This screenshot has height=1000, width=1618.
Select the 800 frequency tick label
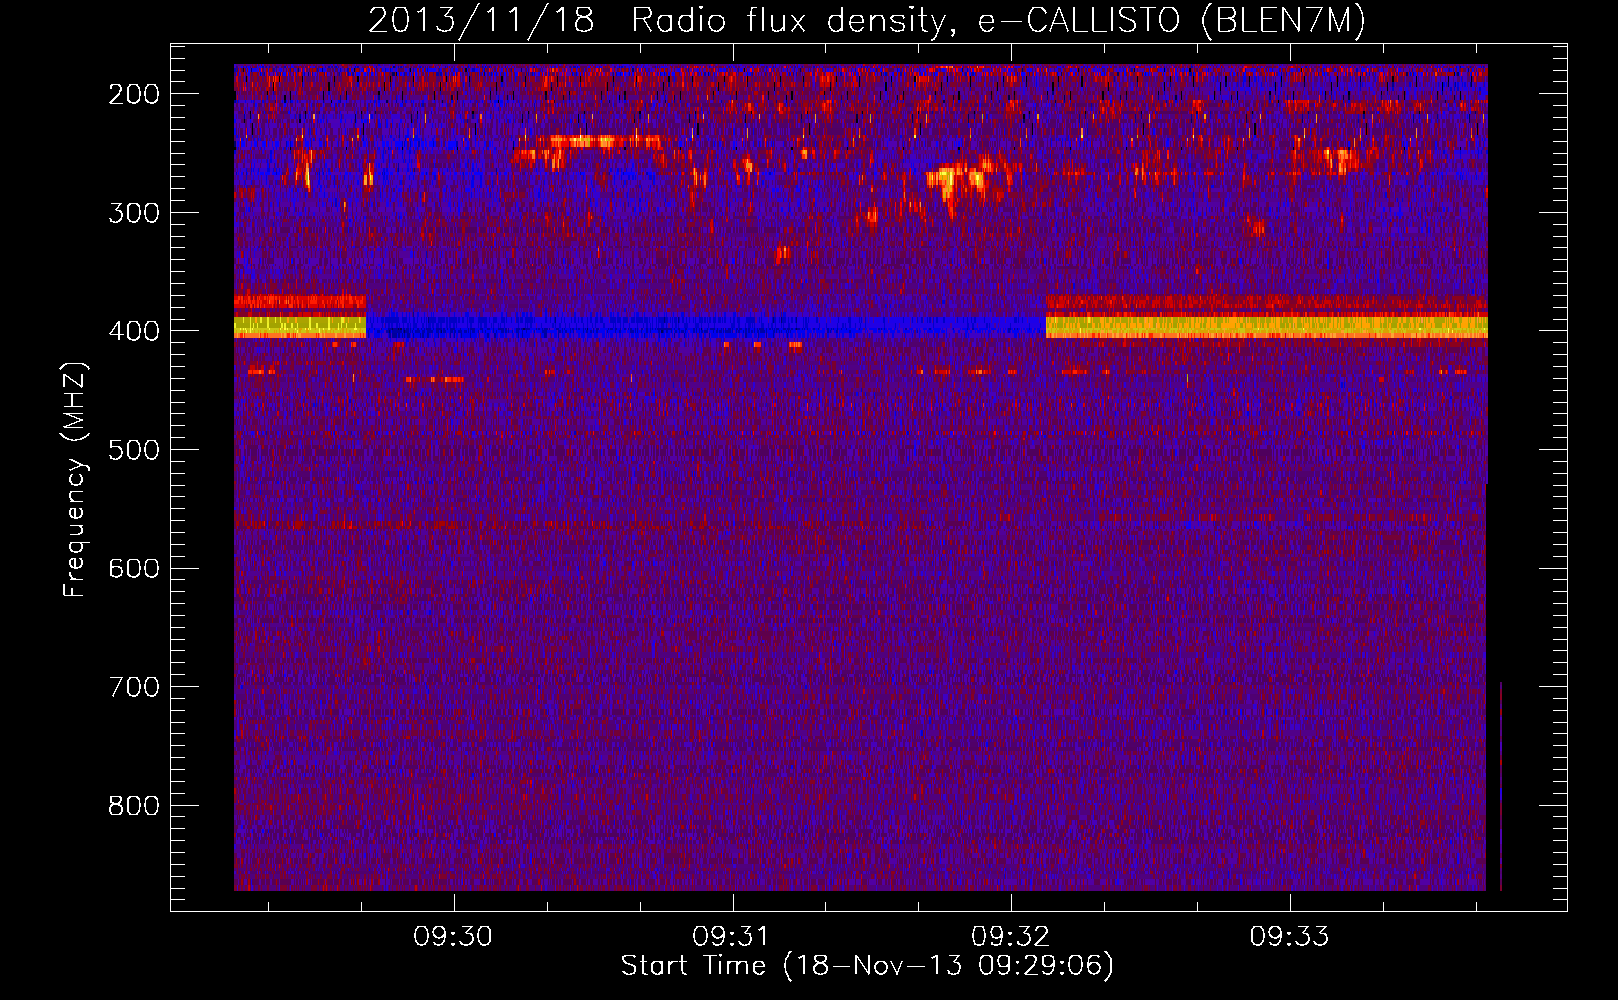pyautogui.click(x=134, y=806)
